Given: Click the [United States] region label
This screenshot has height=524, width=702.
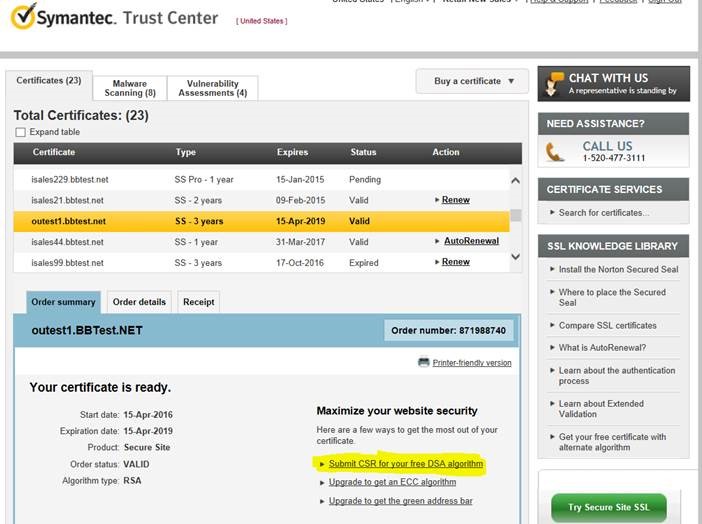Looking at the screenshot, I should coord(262,21).
